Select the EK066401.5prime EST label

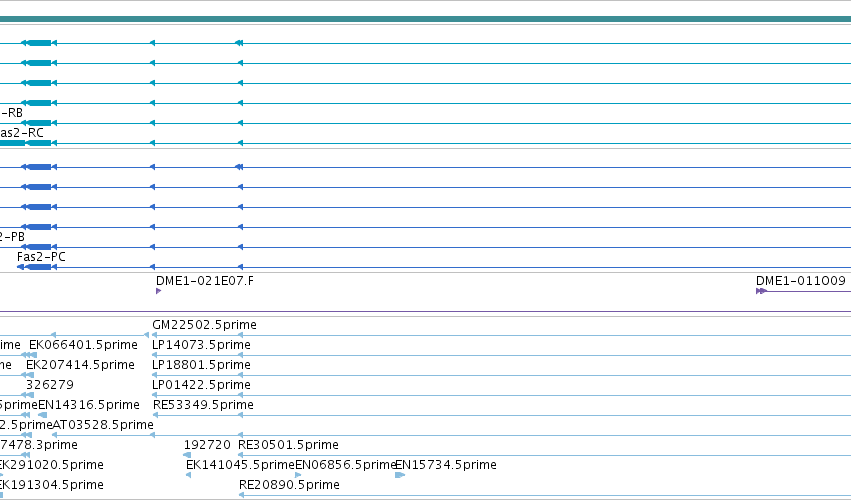click(83, 345)
